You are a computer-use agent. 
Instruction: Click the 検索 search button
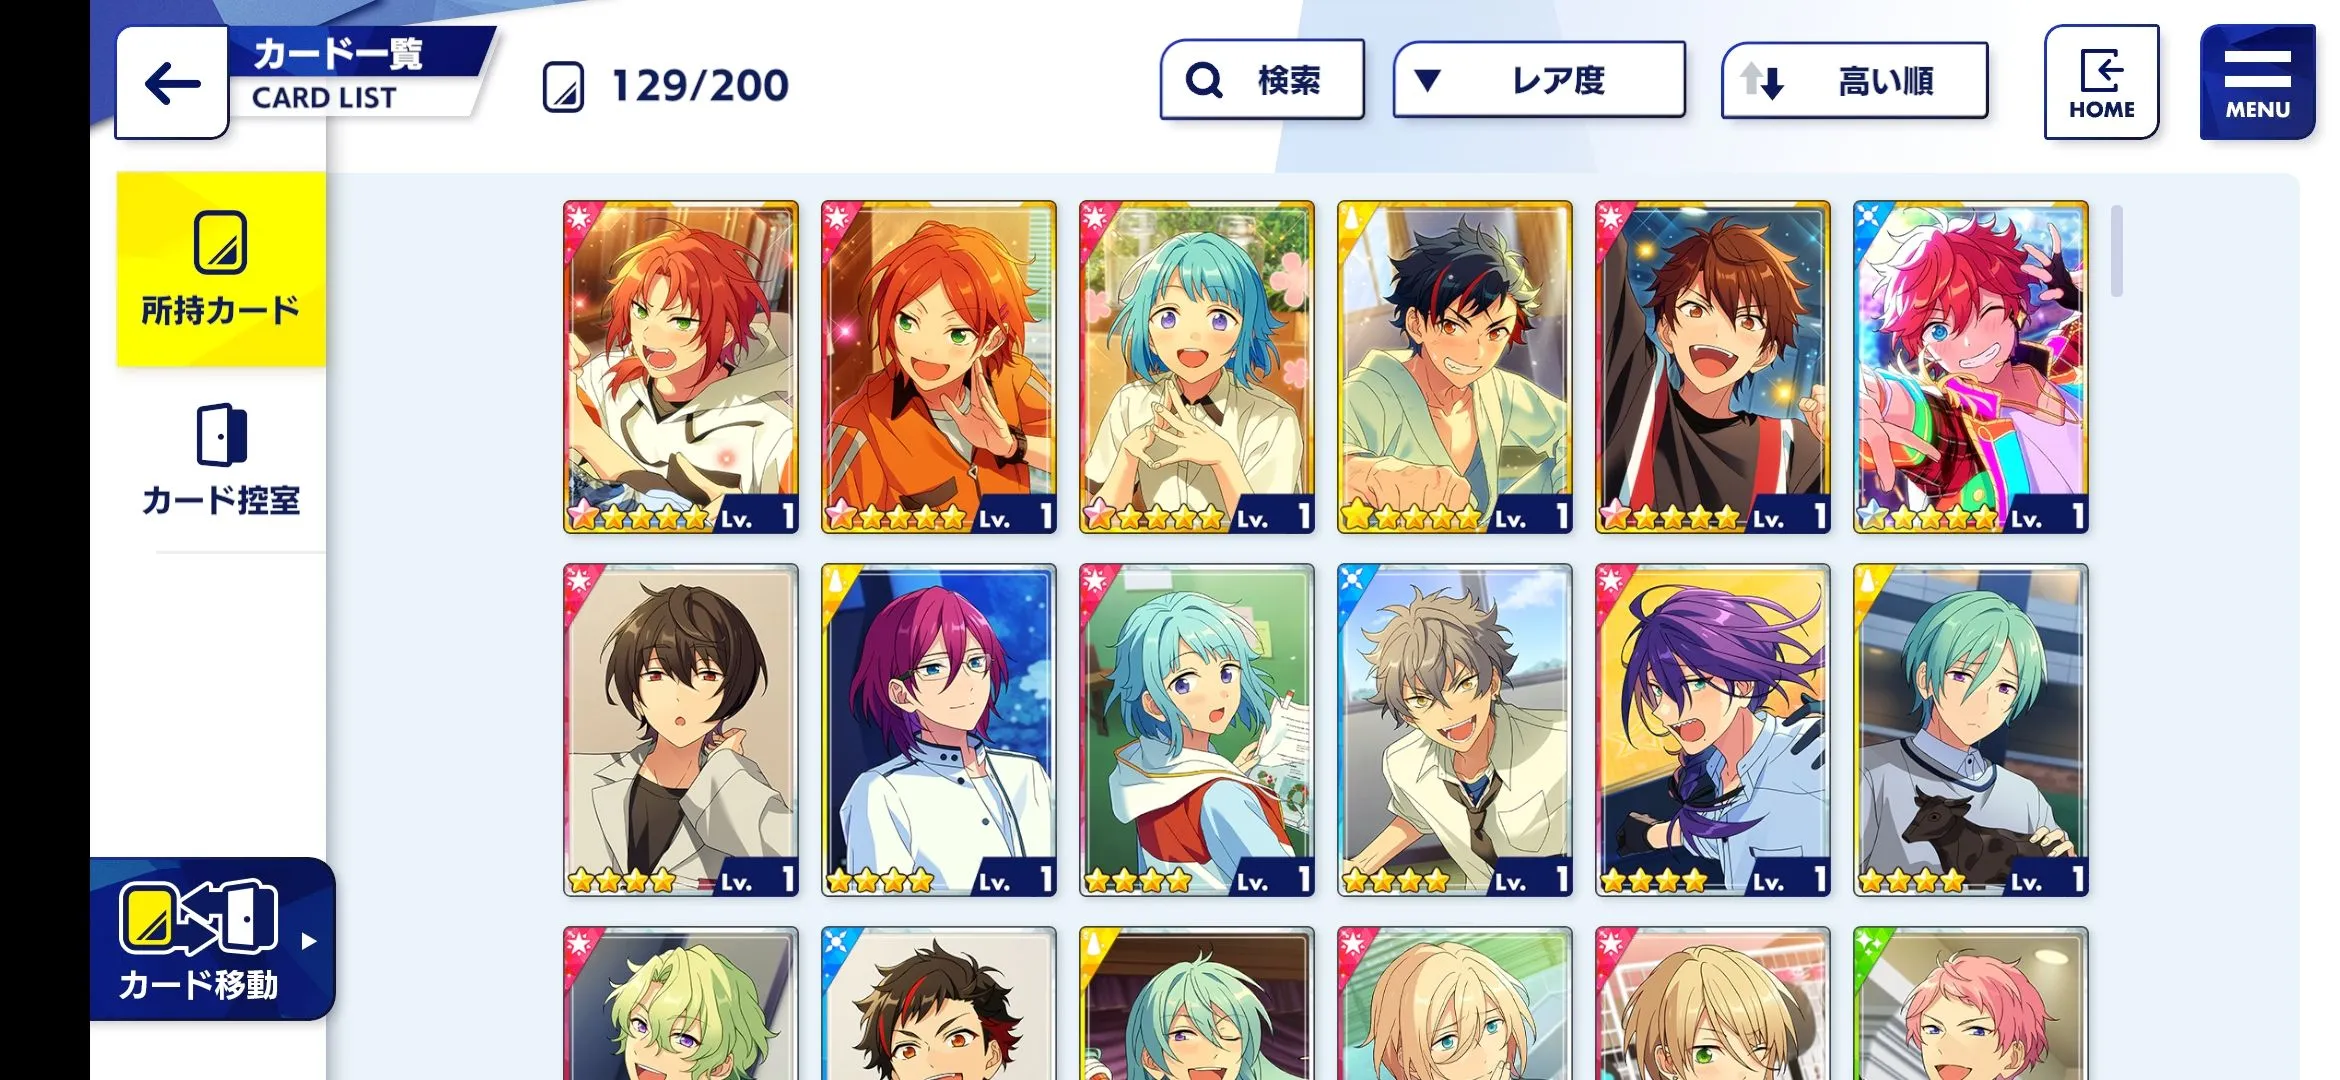pyautogui.click(x=1262, y=80)
